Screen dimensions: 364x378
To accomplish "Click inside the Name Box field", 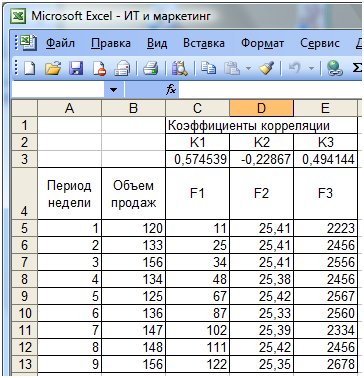I will 59,90.
